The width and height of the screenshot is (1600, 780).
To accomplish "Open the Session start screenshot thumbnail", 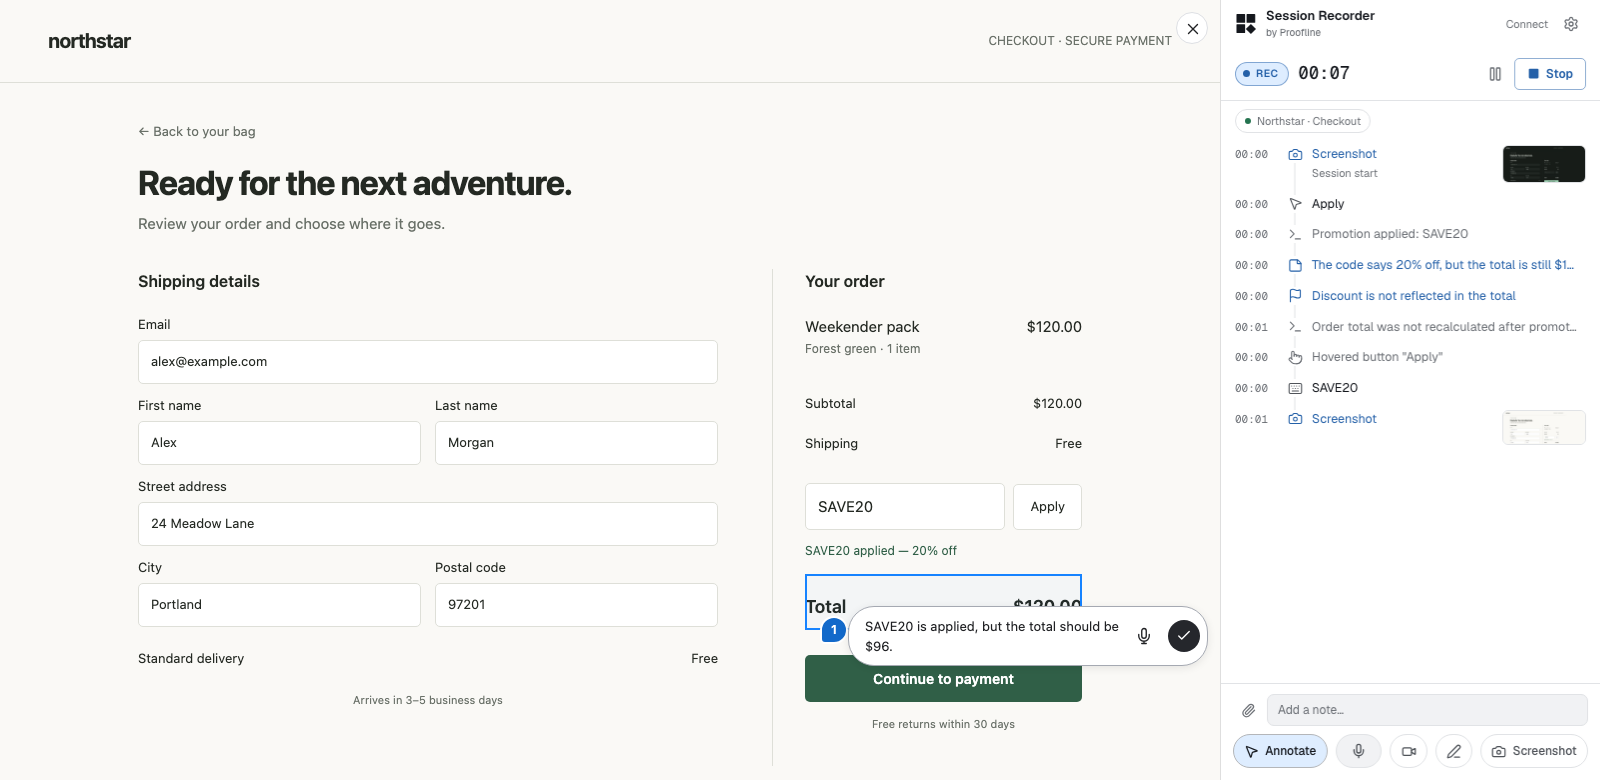I will pos(1544,164).
